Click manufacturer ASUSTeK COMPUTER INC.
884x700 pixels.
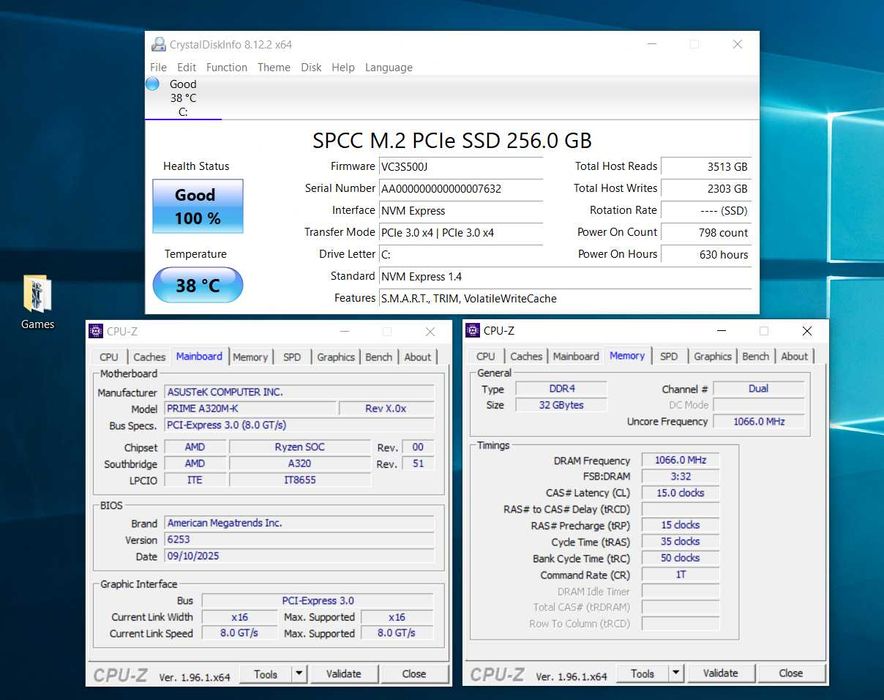[299, 392]
